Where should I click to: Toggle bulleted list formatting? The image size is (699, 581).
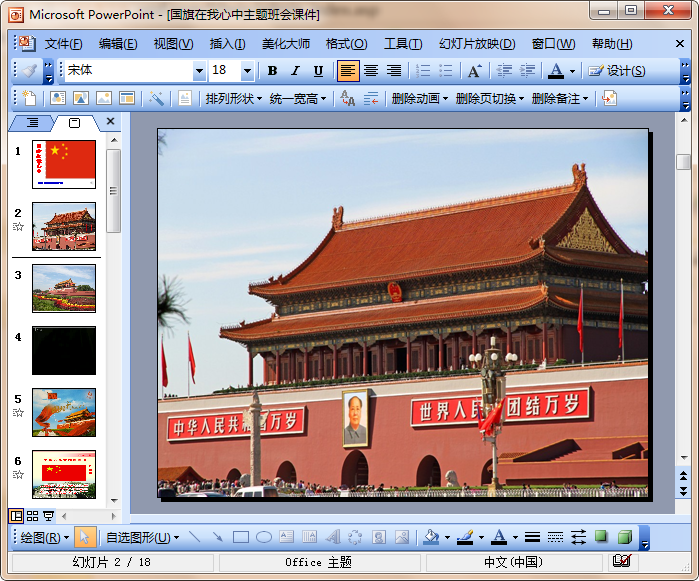point(445,71)
